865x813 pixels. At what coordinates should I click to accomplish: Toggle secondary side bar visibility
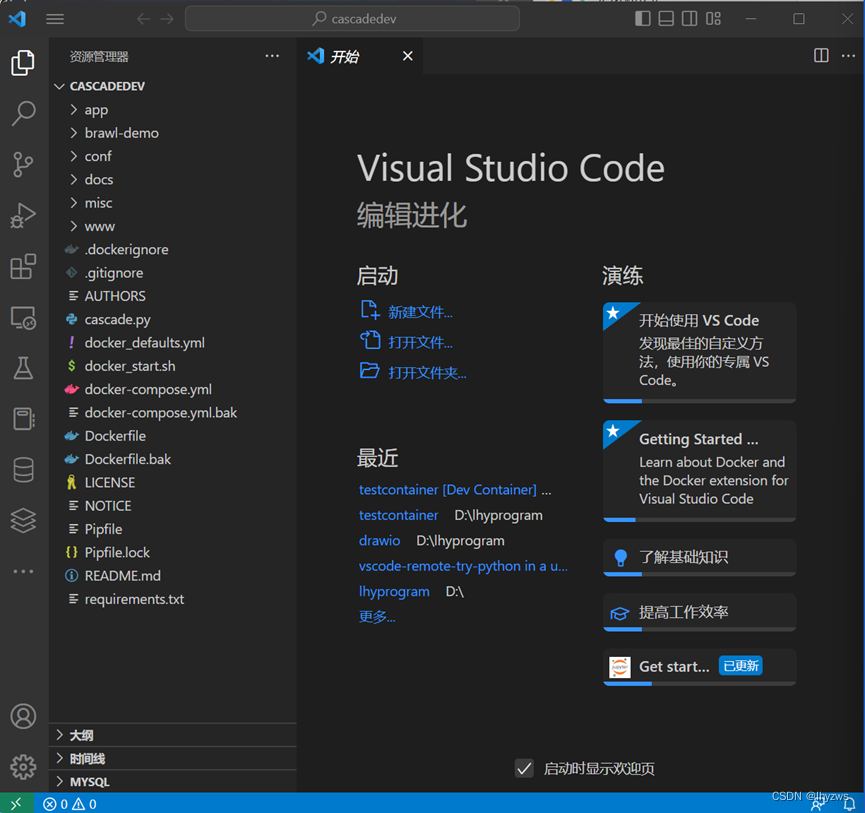689,19
